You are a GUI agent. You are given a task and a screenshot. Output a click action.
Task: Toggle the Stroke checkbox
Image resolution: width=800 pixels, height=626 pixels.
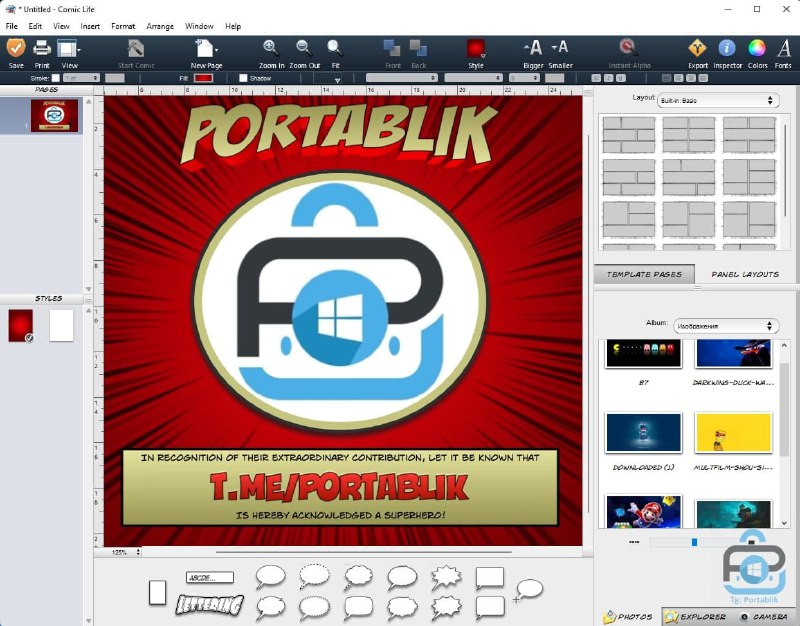[x=56, y=78]
